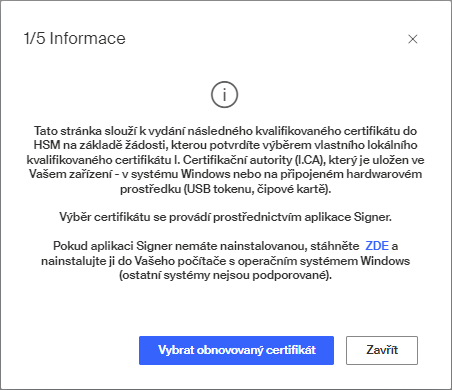Open the ZDE download link
452x390 pixels.
[x=377, y=246]
